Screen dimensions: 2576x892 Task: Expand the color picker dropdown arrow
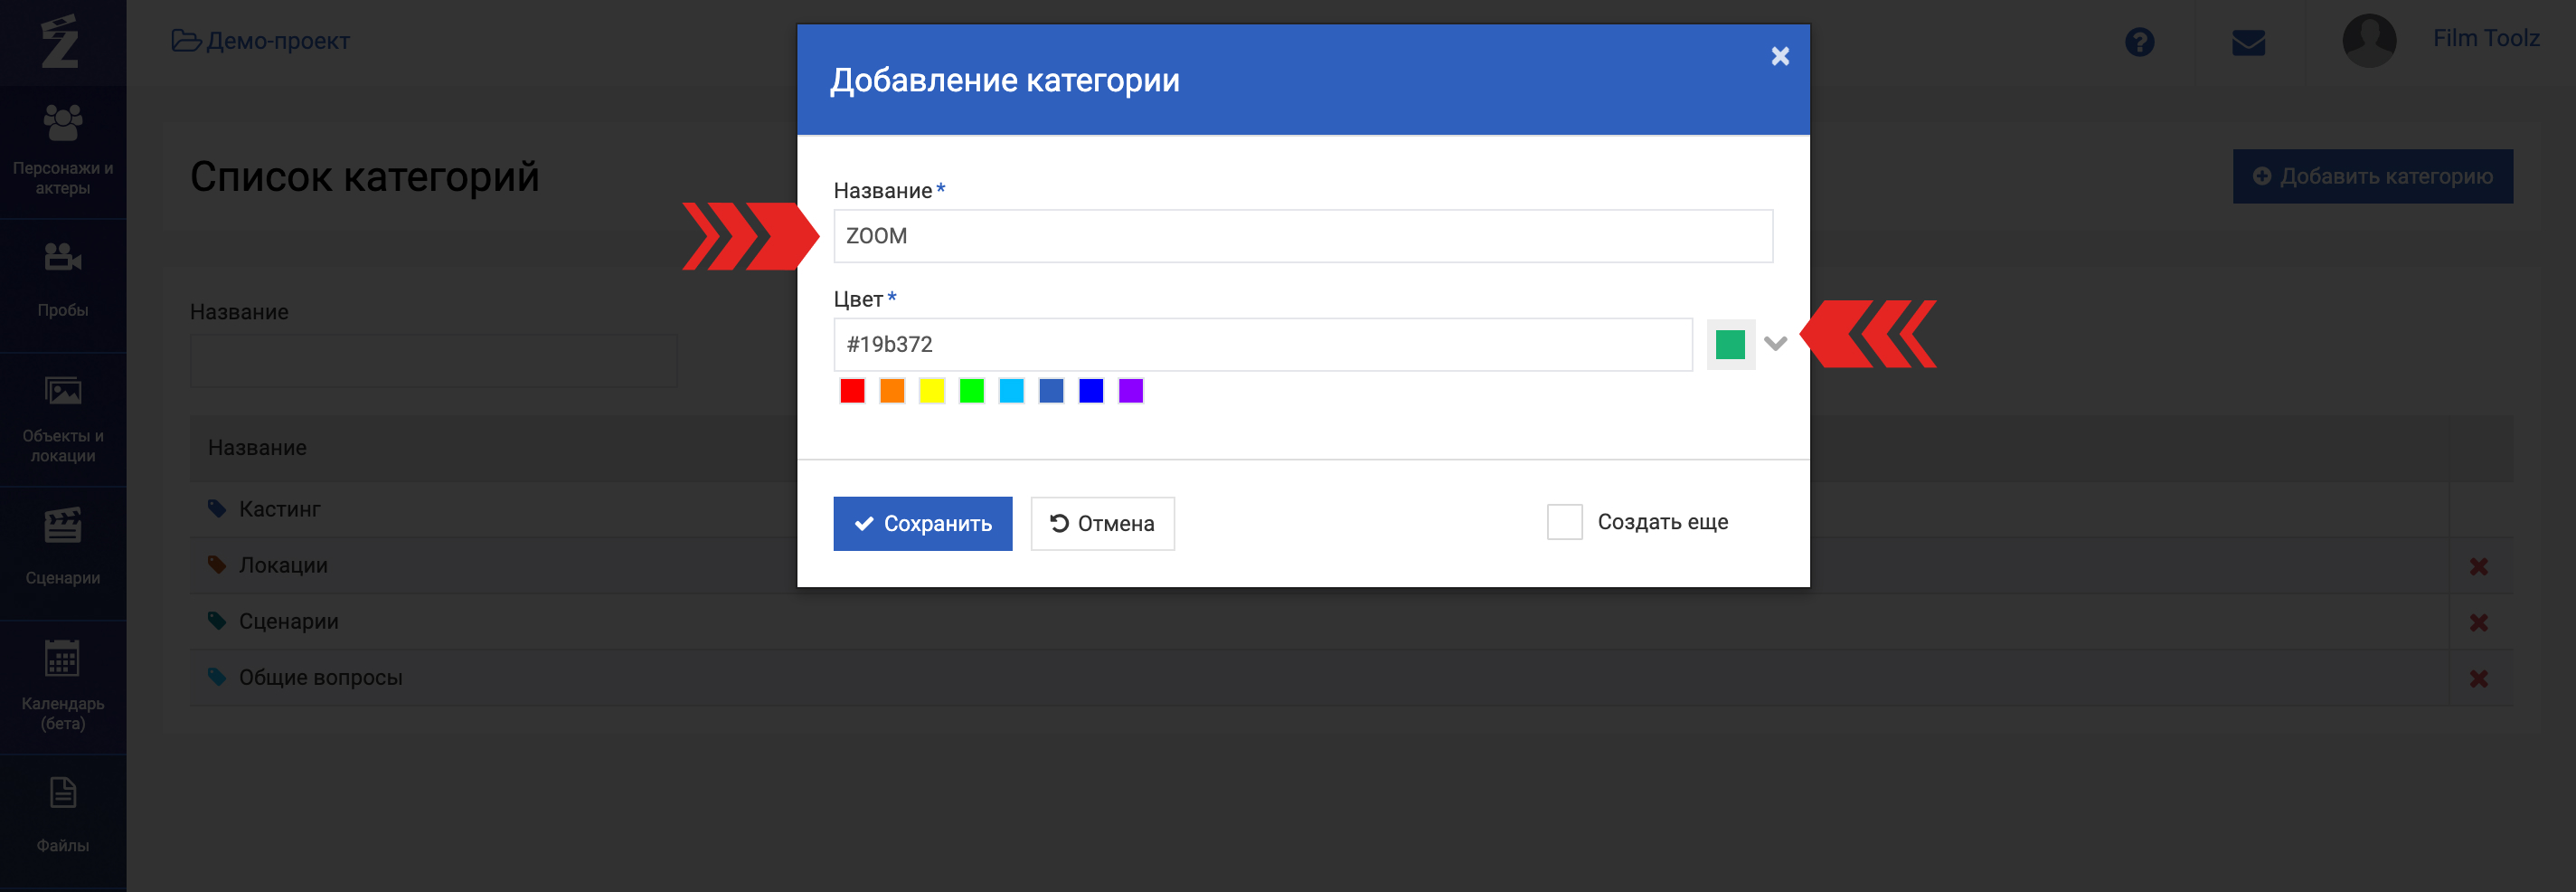1775,344
